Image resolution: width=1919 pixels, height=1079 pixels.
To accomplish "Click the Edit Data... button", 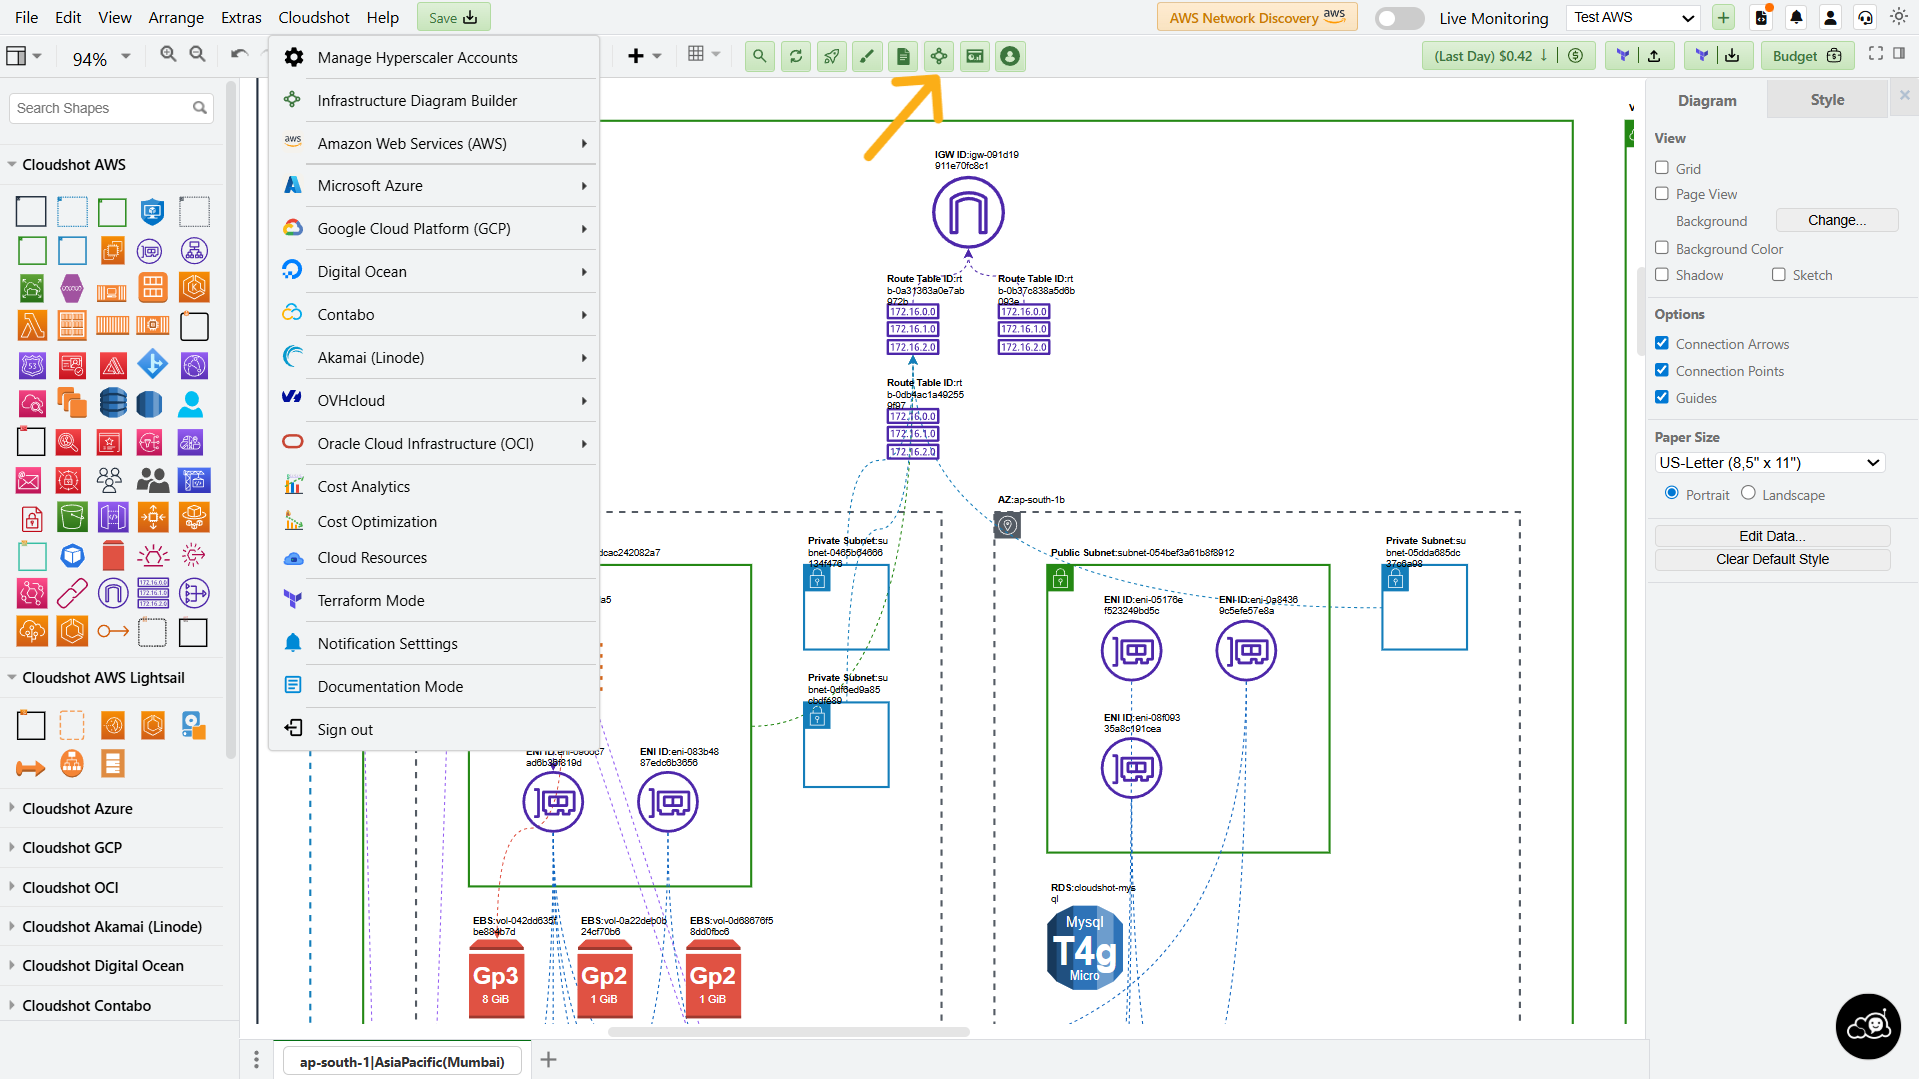I will coord(1772,536).
